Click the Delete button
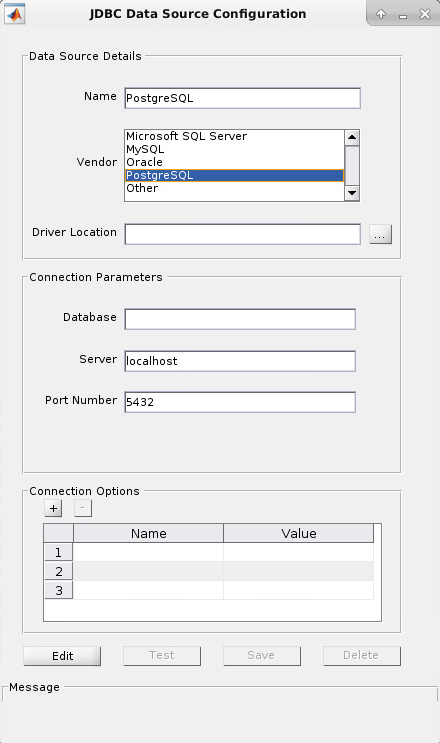The image size is (440, 743). [362, 656]
